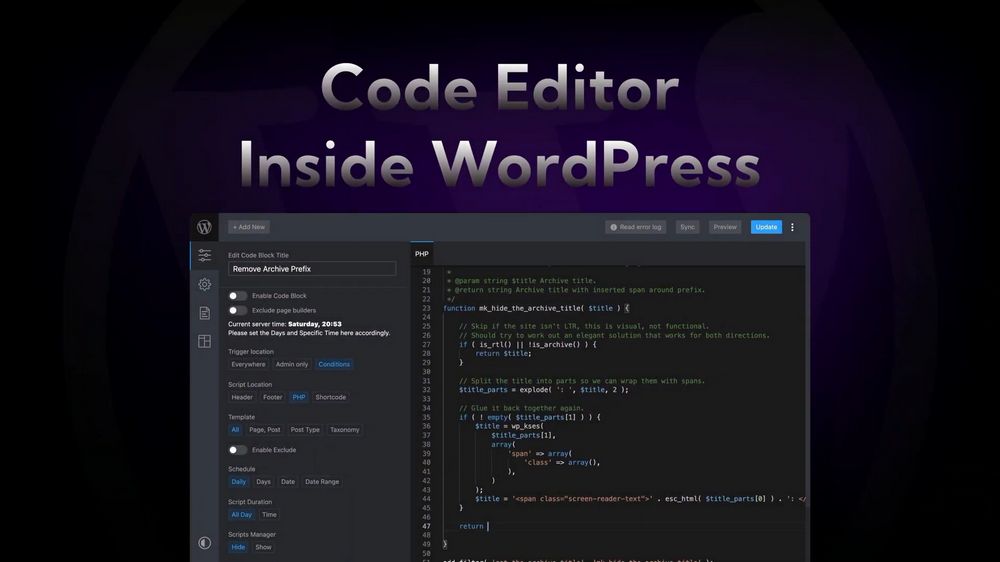1000x562 pixels.
Task: Switch to the PHP editor tab
Action: point(422,254)
